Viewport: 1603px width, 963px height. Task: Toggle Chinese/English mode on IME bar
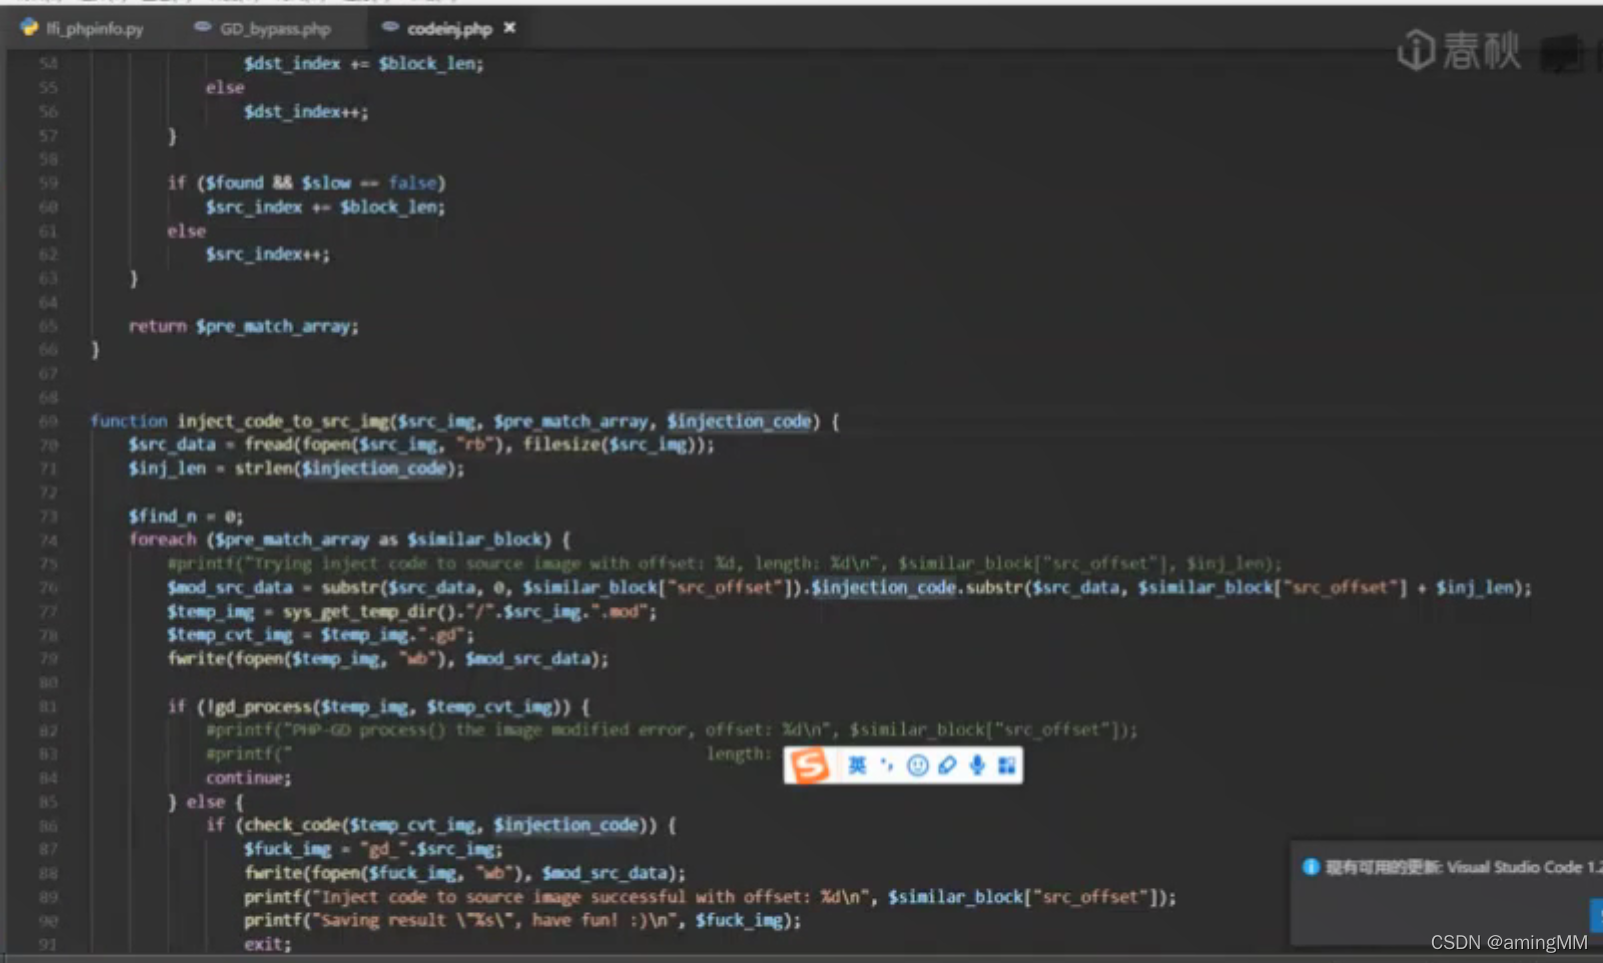(x=857, y=766)
